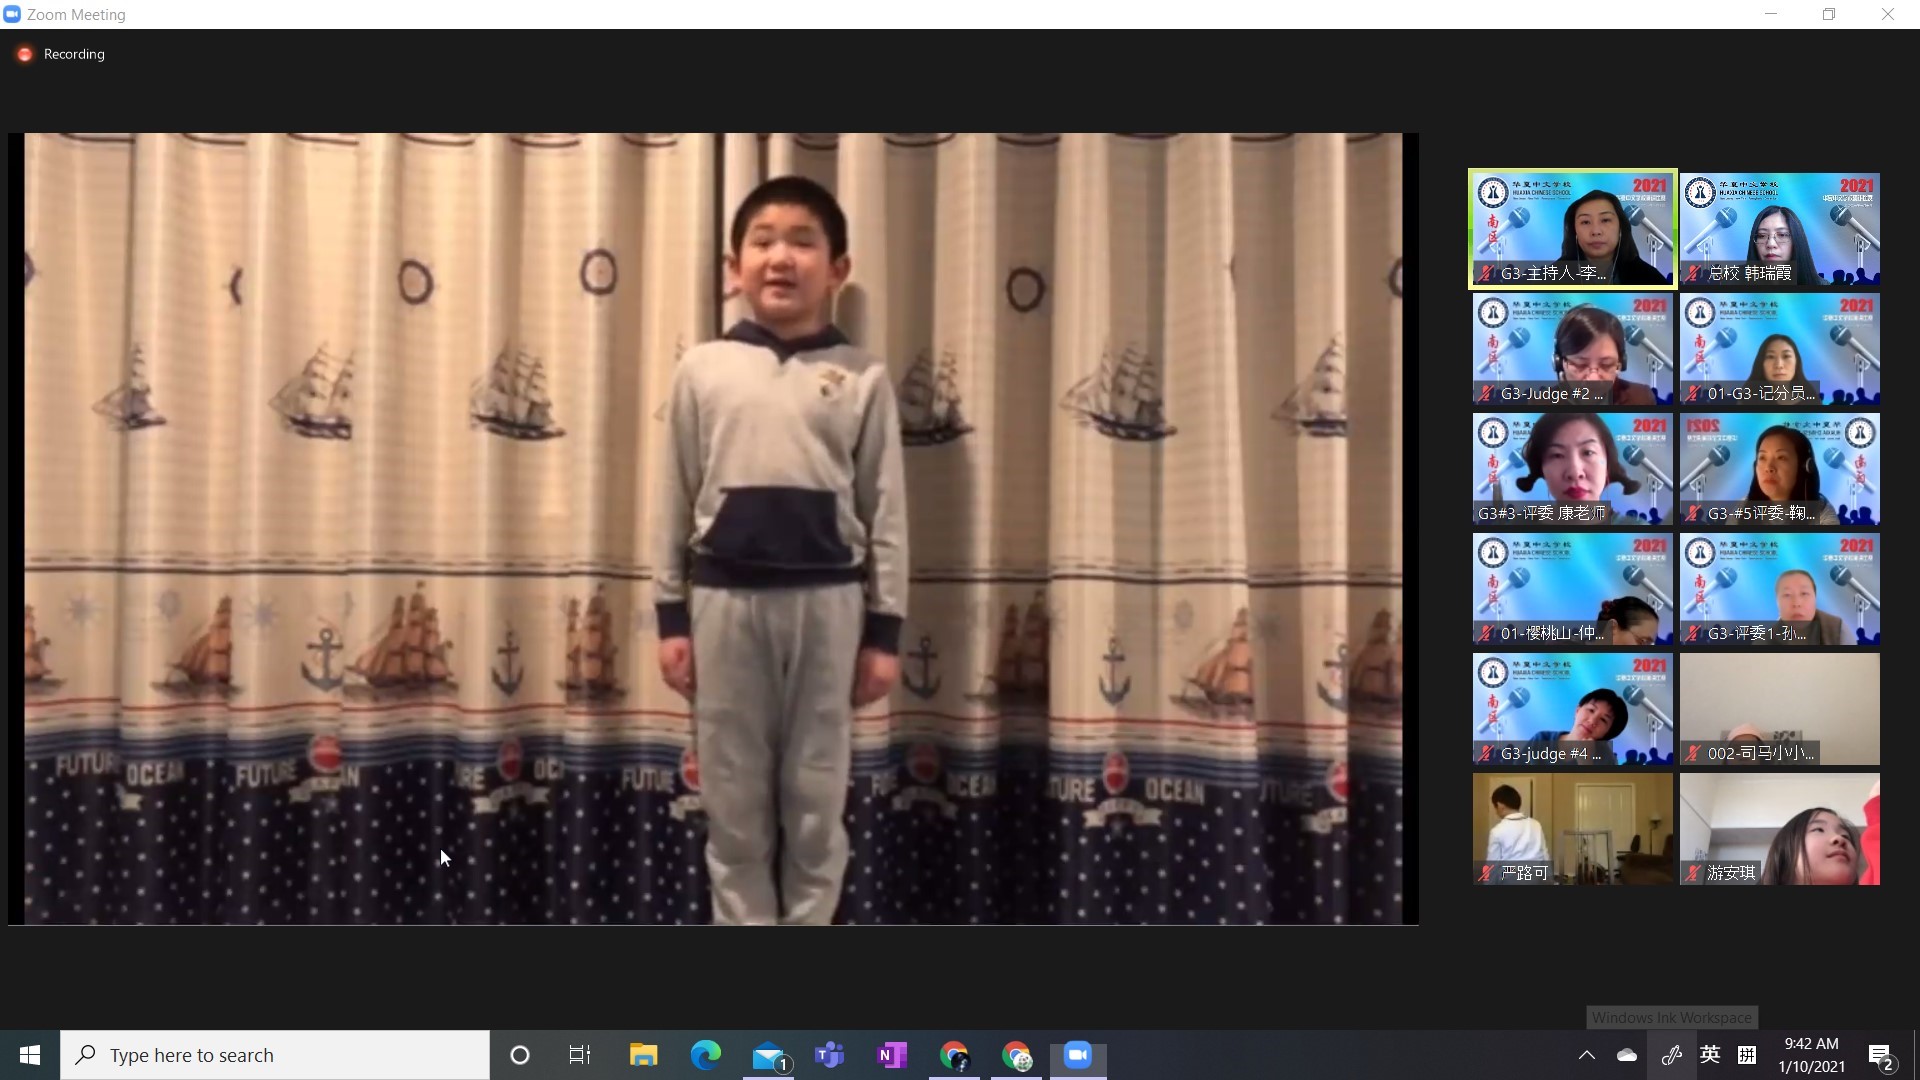Select the 总校 韩瑞霞 participant tile
This screenshot has width=1920, height=1080.
point(1780,229)
